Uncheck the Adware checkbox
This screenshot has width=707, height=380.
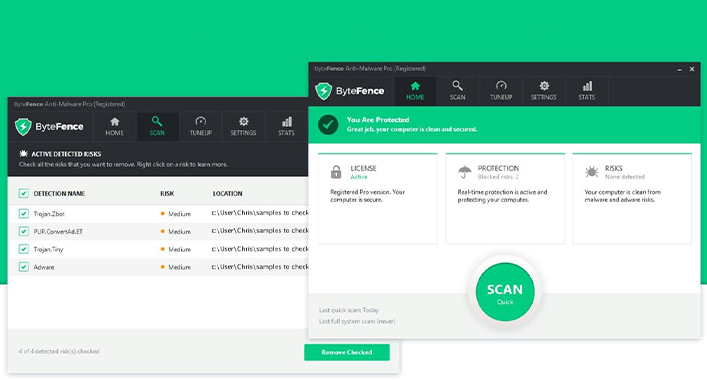pos(23,267)
